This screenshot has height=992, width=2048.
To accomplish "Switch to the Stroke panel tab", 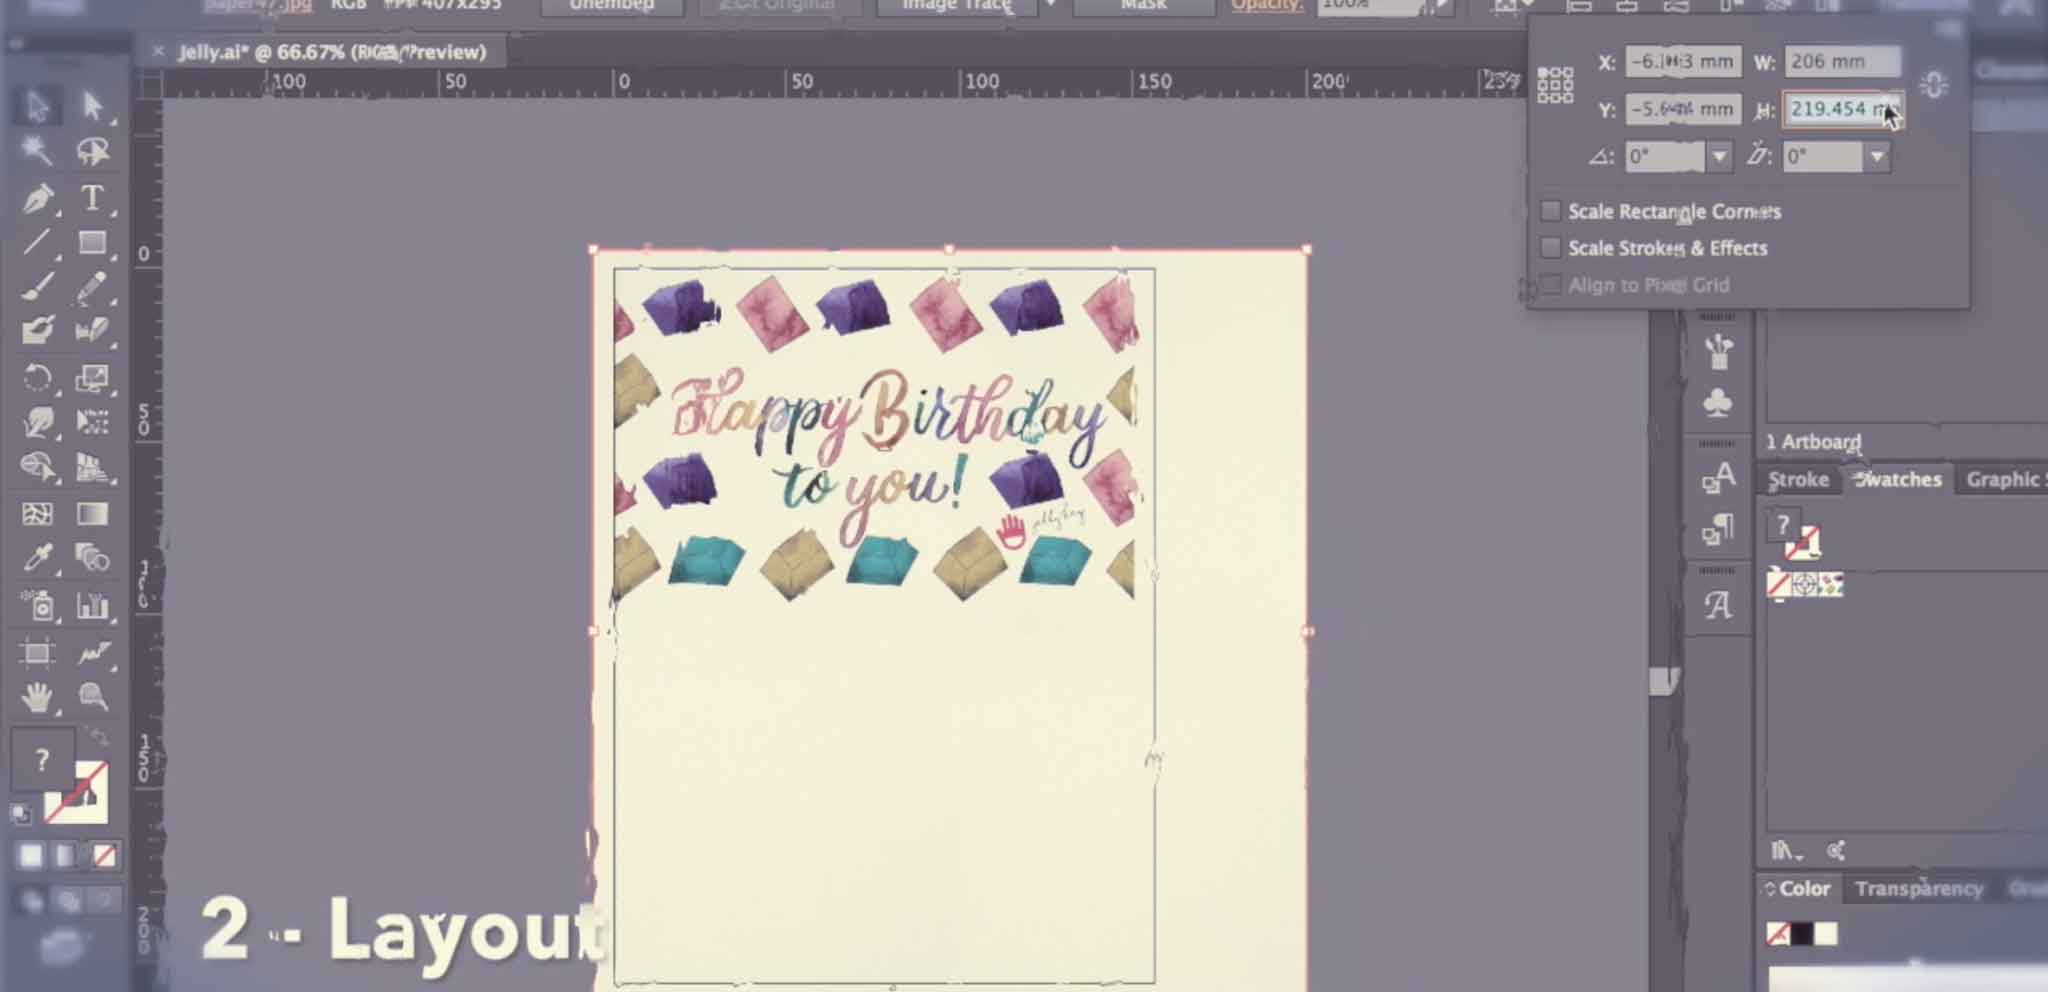I will tap(1798, 480).
